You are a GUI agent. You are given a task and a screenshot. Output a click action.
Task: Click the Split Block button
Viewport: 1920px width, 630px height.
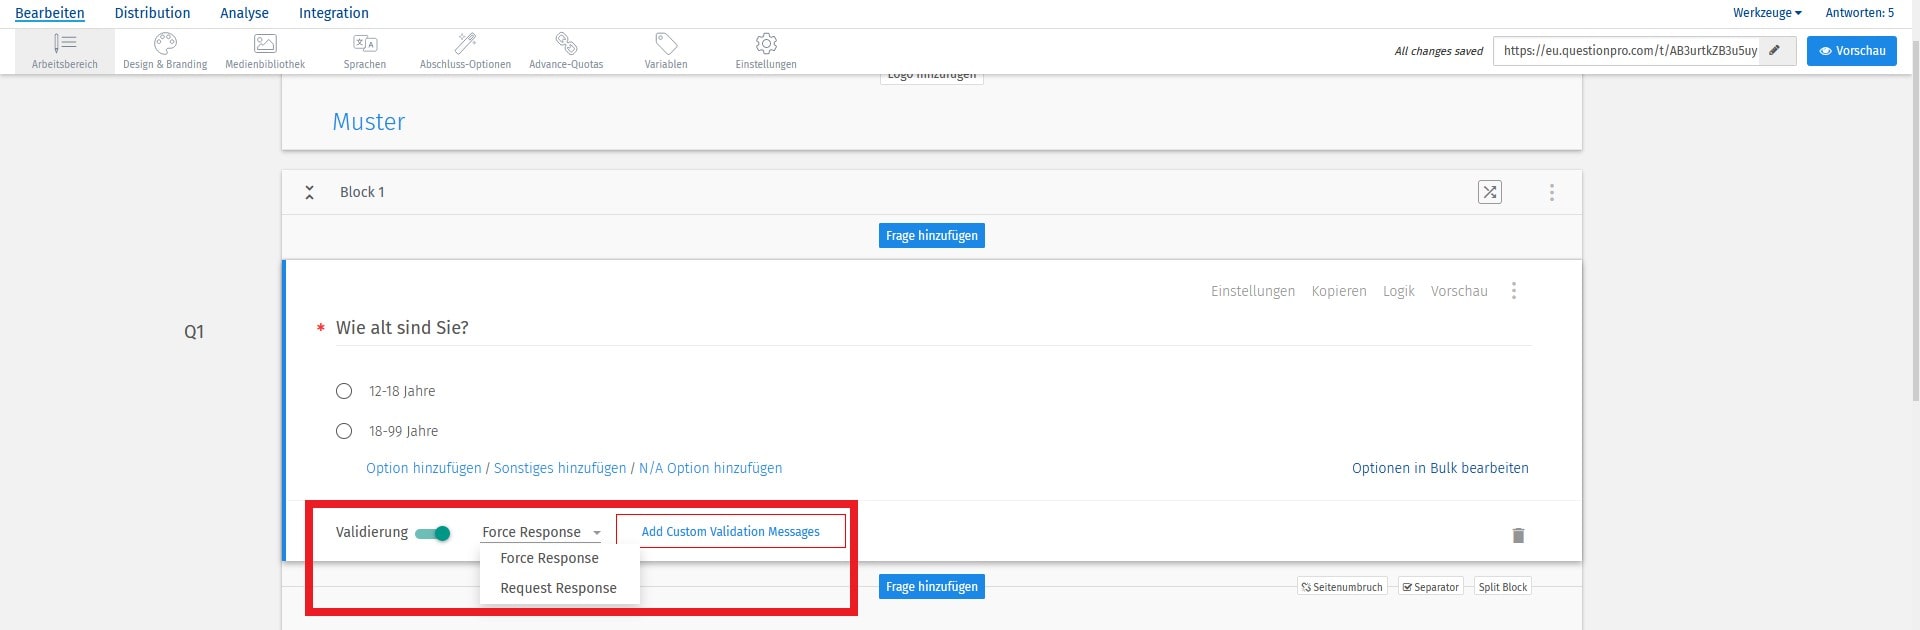pyautogui.click(x=1503, y=587)
